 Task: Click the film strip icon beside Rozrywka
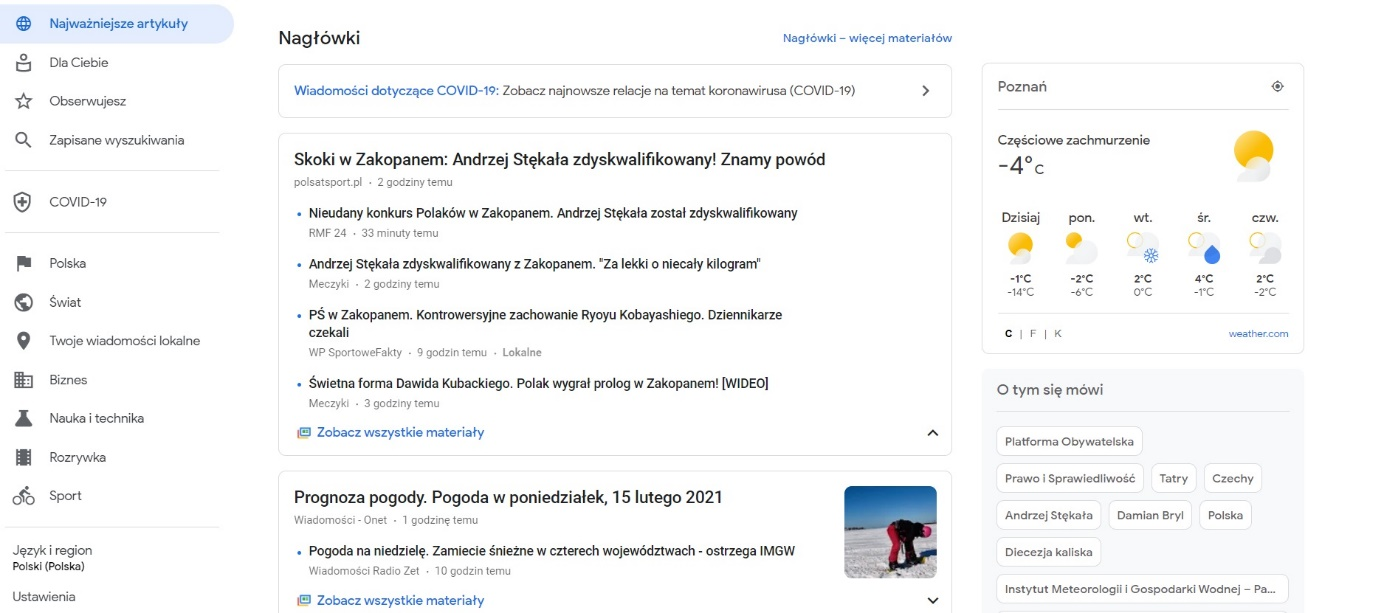(x=23, y=457)
